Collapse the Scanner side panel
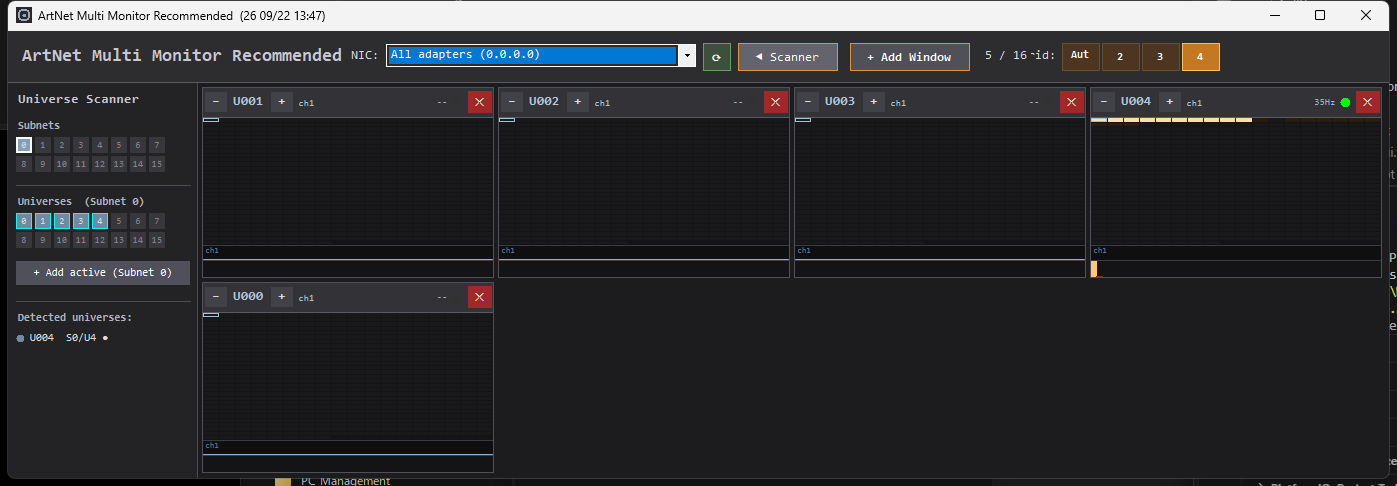 pos(786,57)
